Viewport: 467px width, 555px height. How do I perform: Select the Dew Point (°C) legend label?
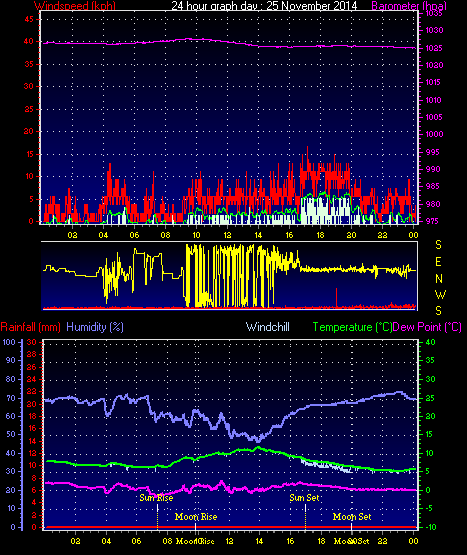click(x=427, y=327)
